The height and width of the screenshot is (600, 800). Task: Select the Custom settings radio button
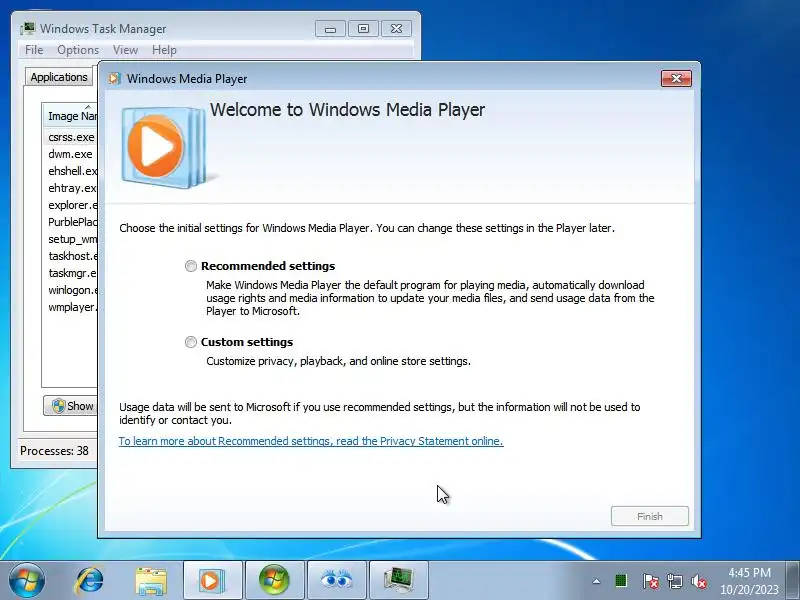click(191, 342)
